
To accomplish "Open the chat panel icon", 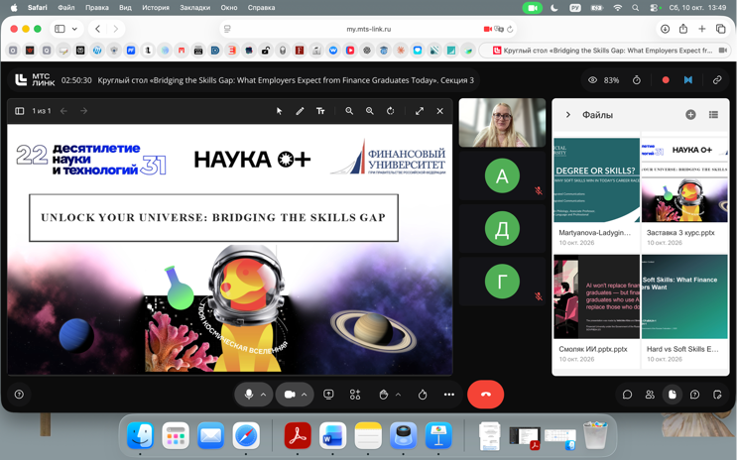I will pos(627,395).
